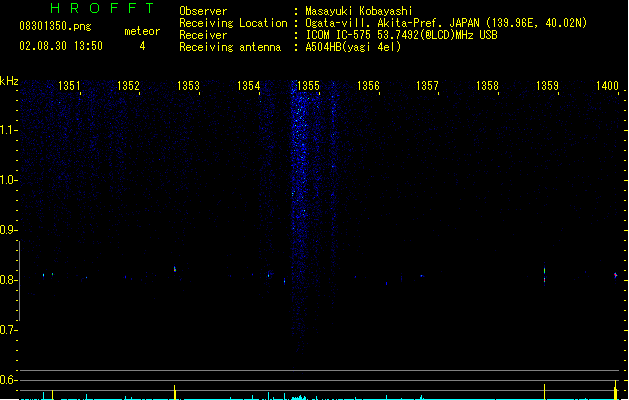Click the 0.9 kHz frequency label
This screenshot has height=400, width=629.
click(x=8, y=230)
